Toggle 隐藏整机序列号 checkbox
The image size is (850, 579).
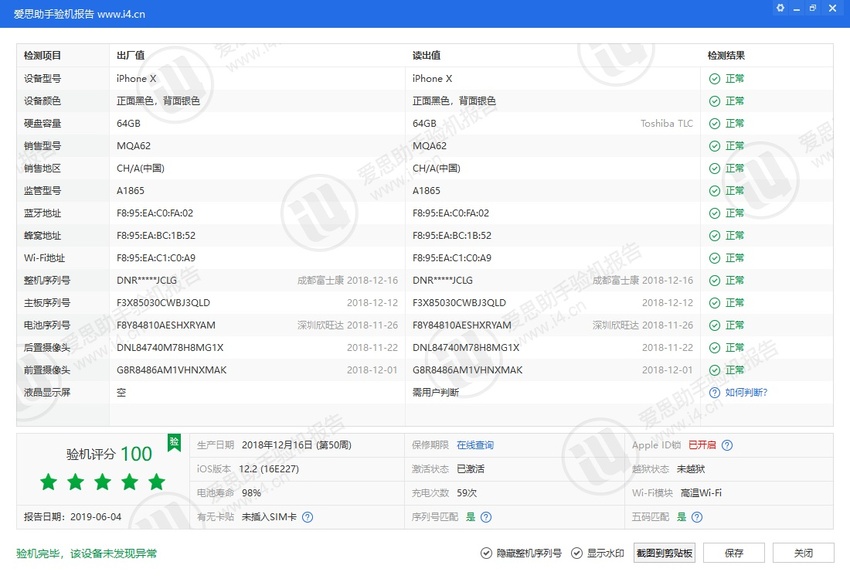486,553
